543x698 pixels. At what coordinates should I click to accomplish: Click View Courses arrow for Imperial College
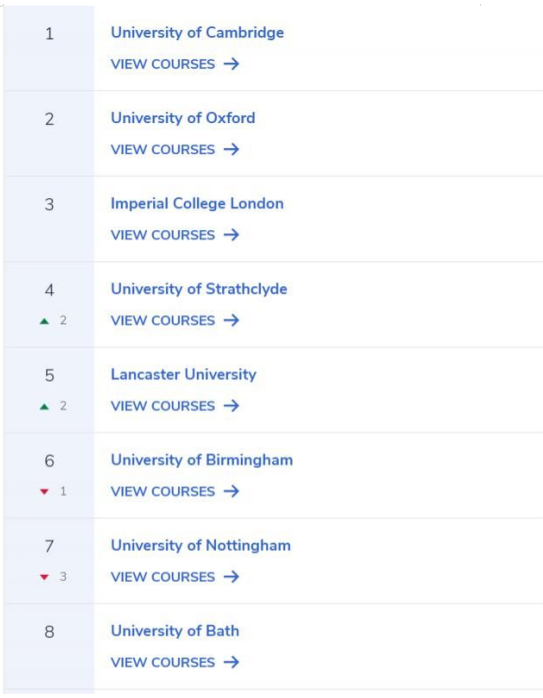tap(231, 235)
